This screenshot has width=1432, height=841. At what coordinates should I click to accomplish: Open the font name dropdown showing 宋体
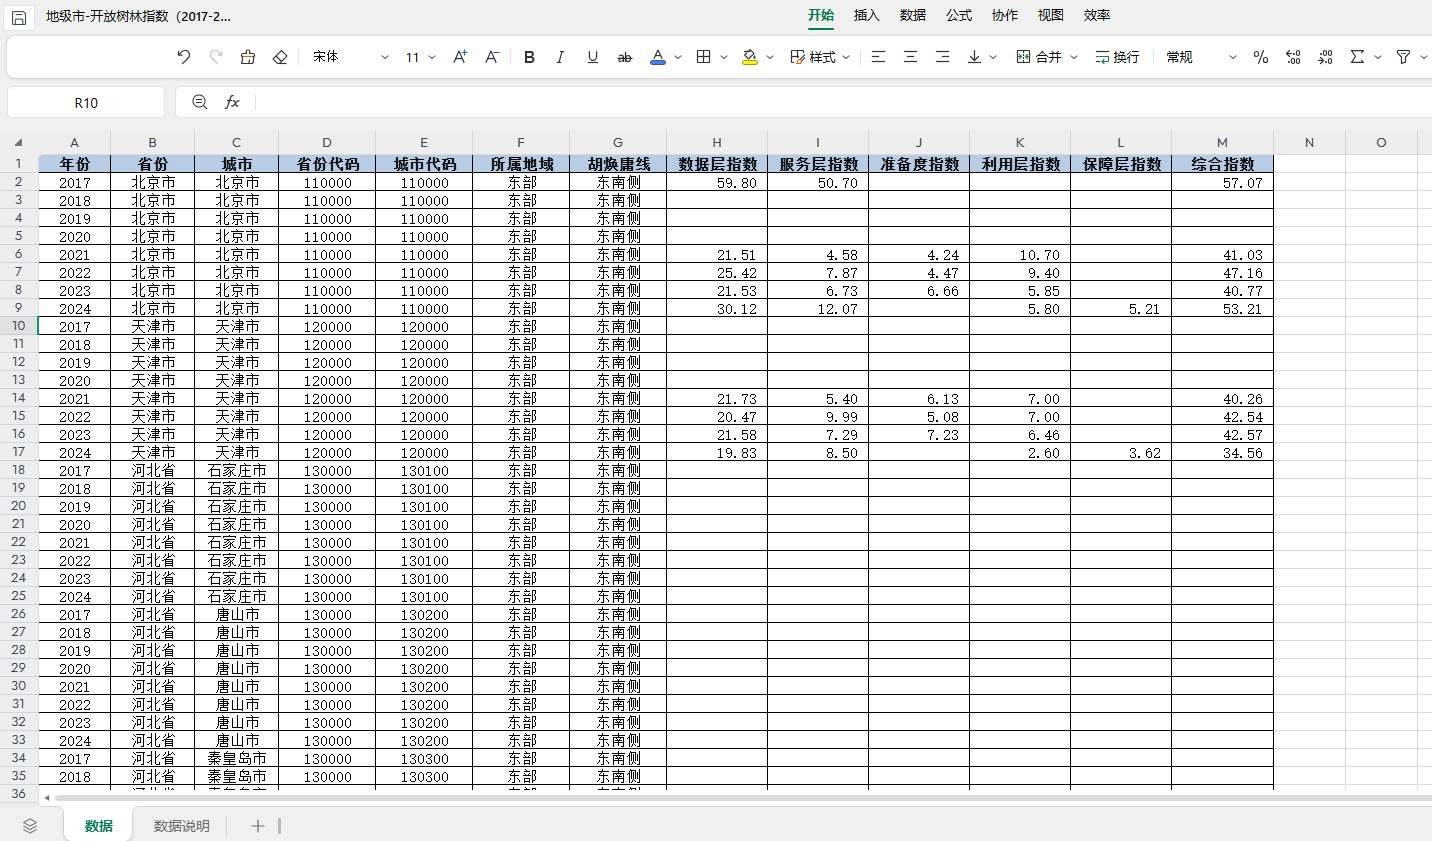click(x=350, y=57)
